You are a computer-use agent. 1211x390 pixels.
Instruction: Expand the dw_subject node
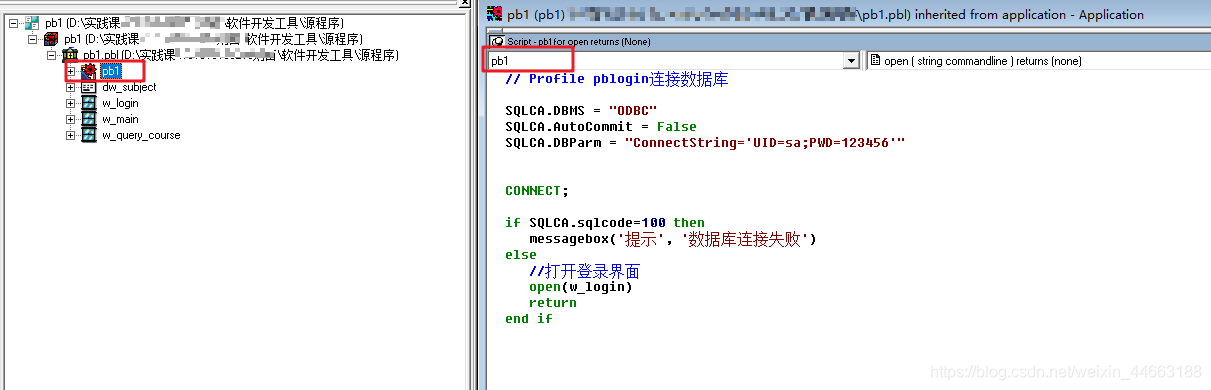tap(71, 87)
